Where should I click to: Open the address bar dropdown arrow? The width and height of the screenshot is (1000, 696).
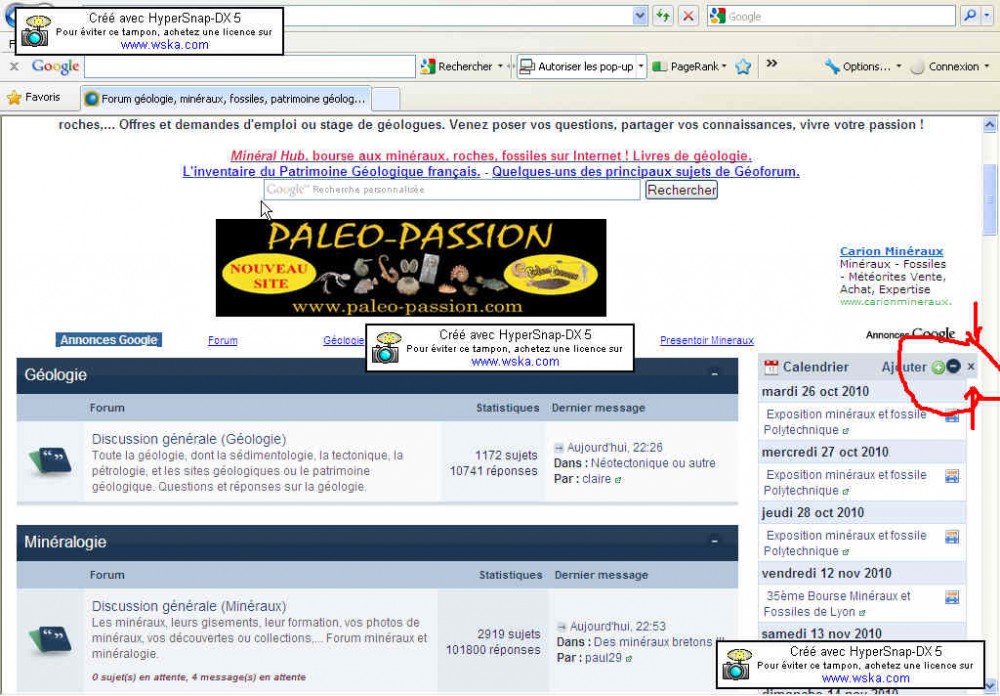(x=640, y=16)
